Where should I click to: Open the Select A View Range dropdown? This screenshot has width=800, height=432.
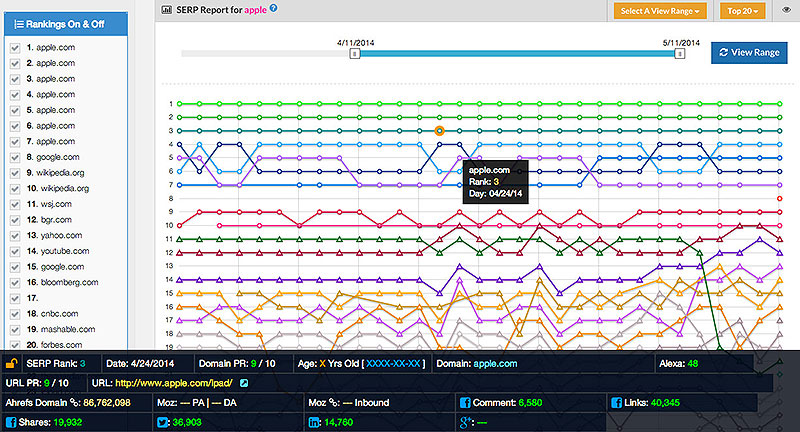pyautogui.click(x=660, y=11)
